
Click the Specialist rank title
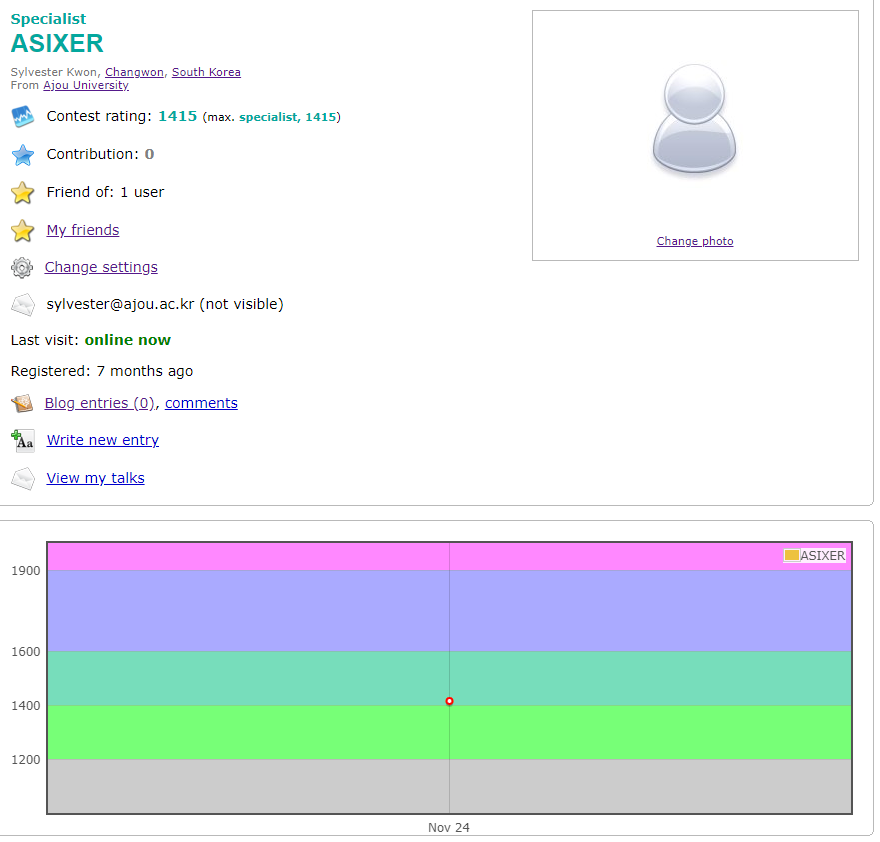click(48, 19)
